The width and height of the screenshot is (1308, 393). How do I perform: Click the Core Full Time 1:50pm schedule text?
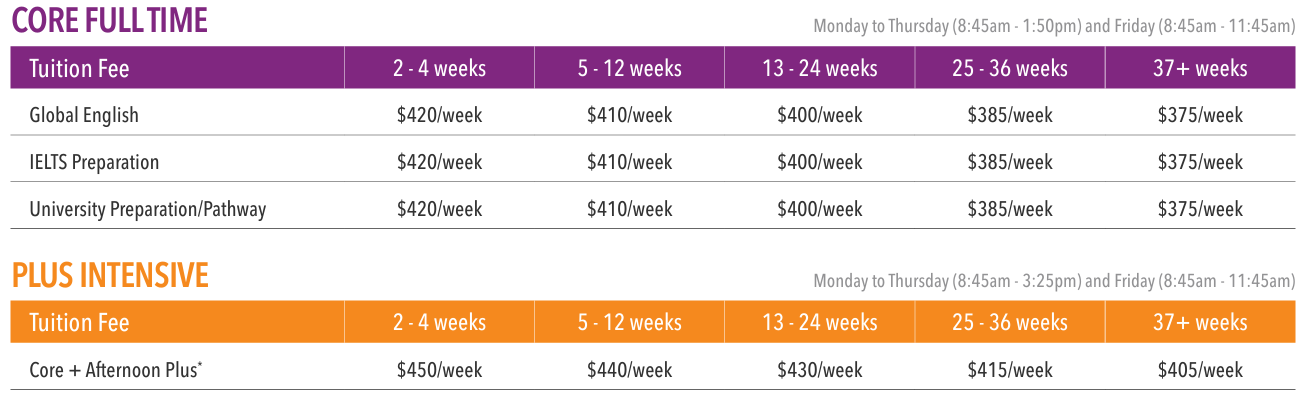1055,26
